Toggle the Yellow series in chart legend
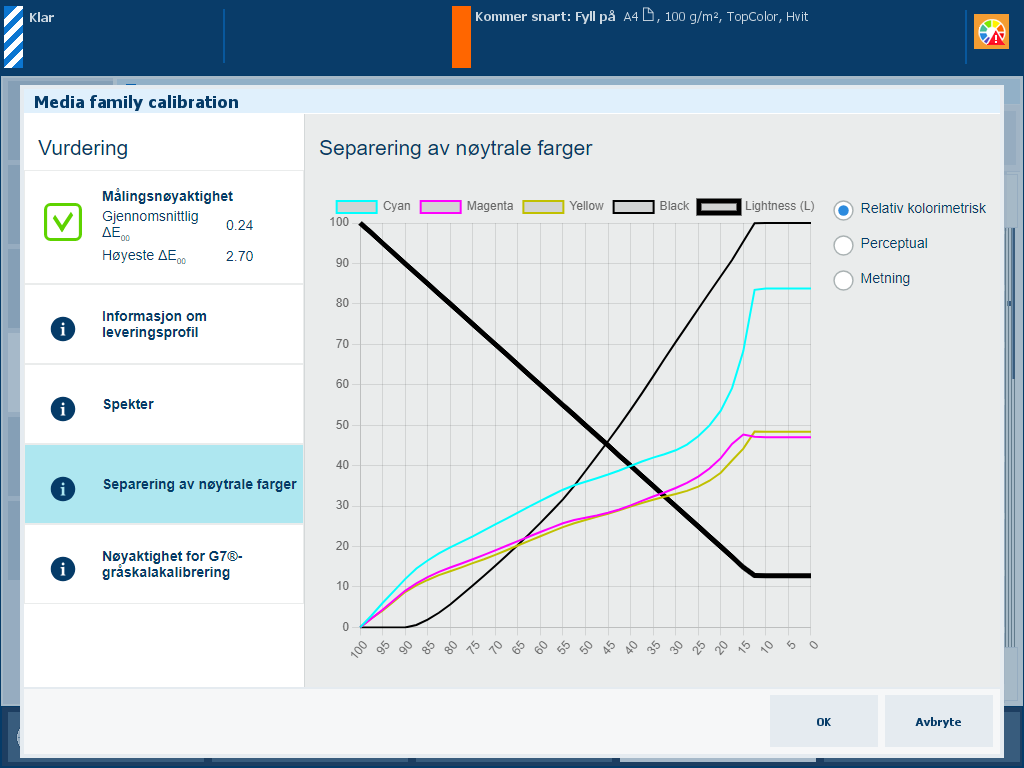The width and height of the screenshot is (1024, 768). pyautogui.click(x=563, y=206)
